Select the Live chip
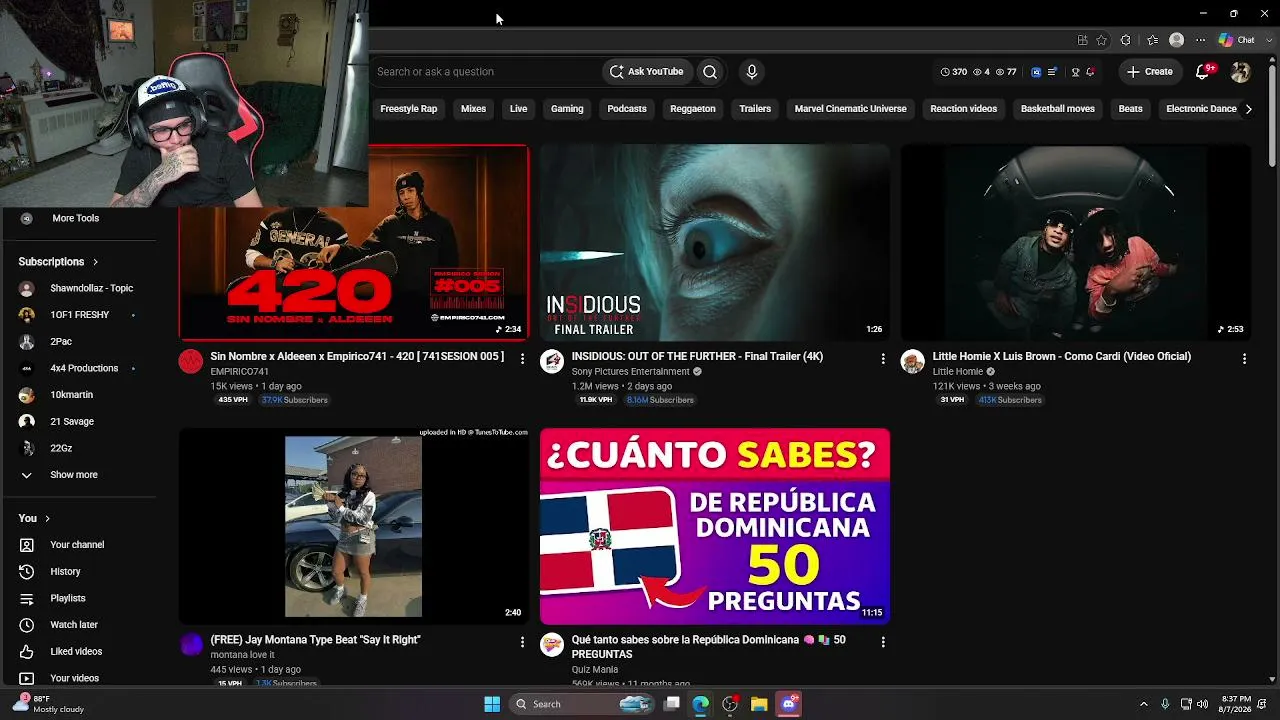Viewport: 1280px width, 720px height. coord(518,109)
